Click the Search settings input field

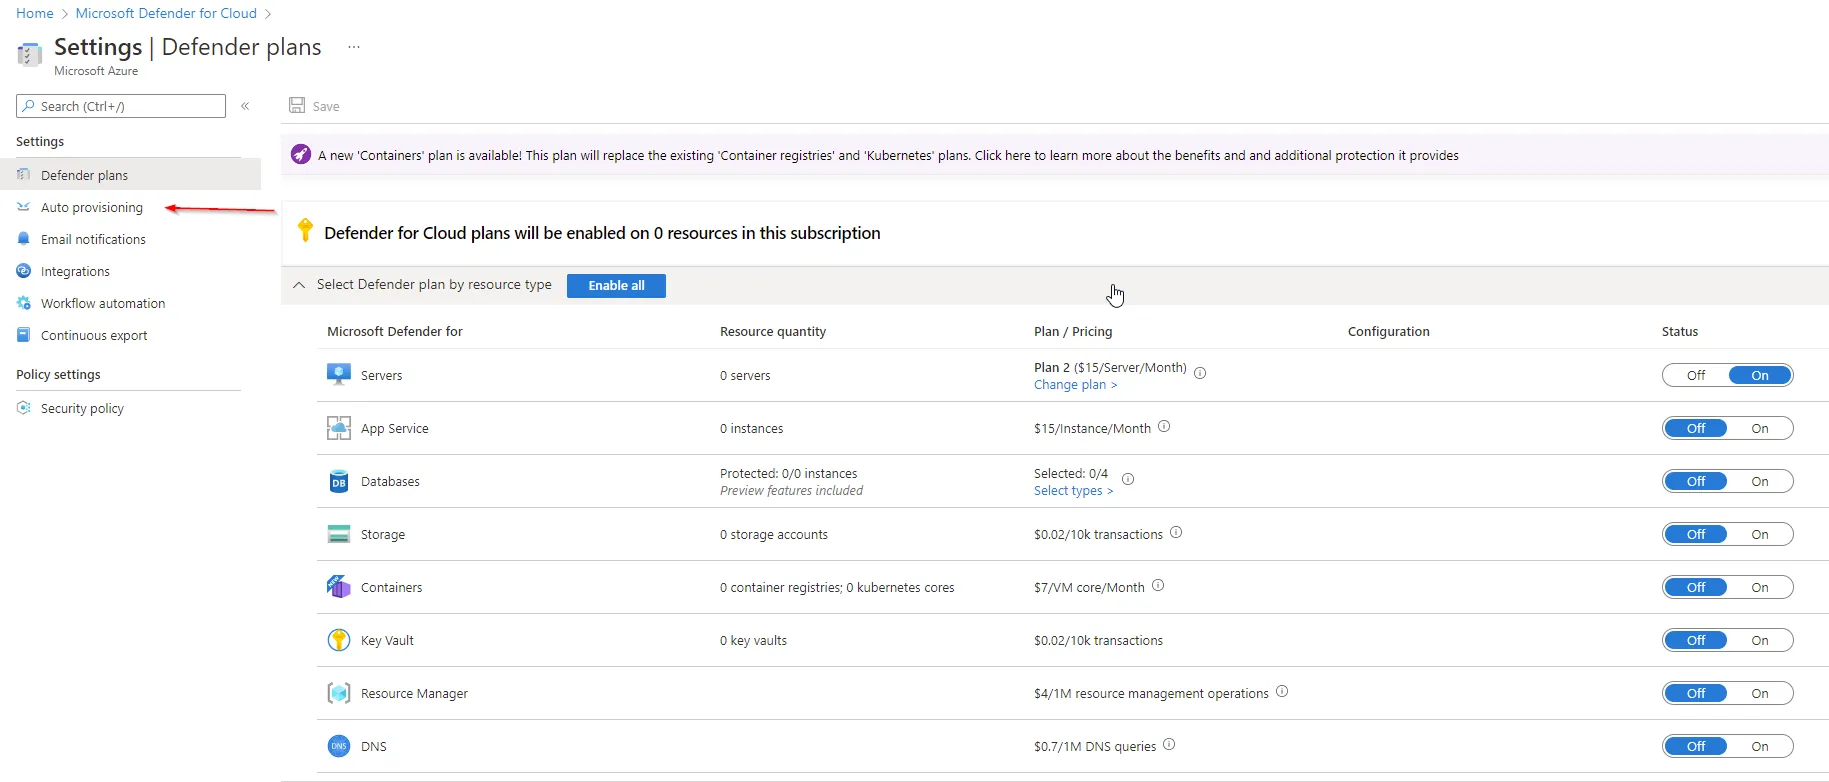(121, 106)
